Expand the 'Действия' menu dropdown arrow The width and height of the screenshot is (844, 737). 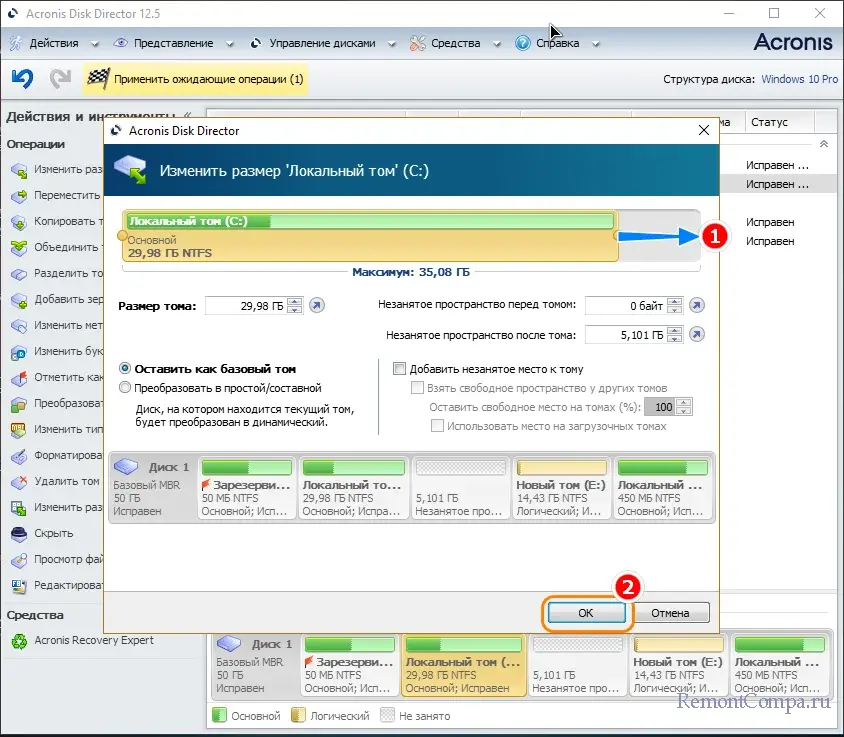tap(95, 44)
